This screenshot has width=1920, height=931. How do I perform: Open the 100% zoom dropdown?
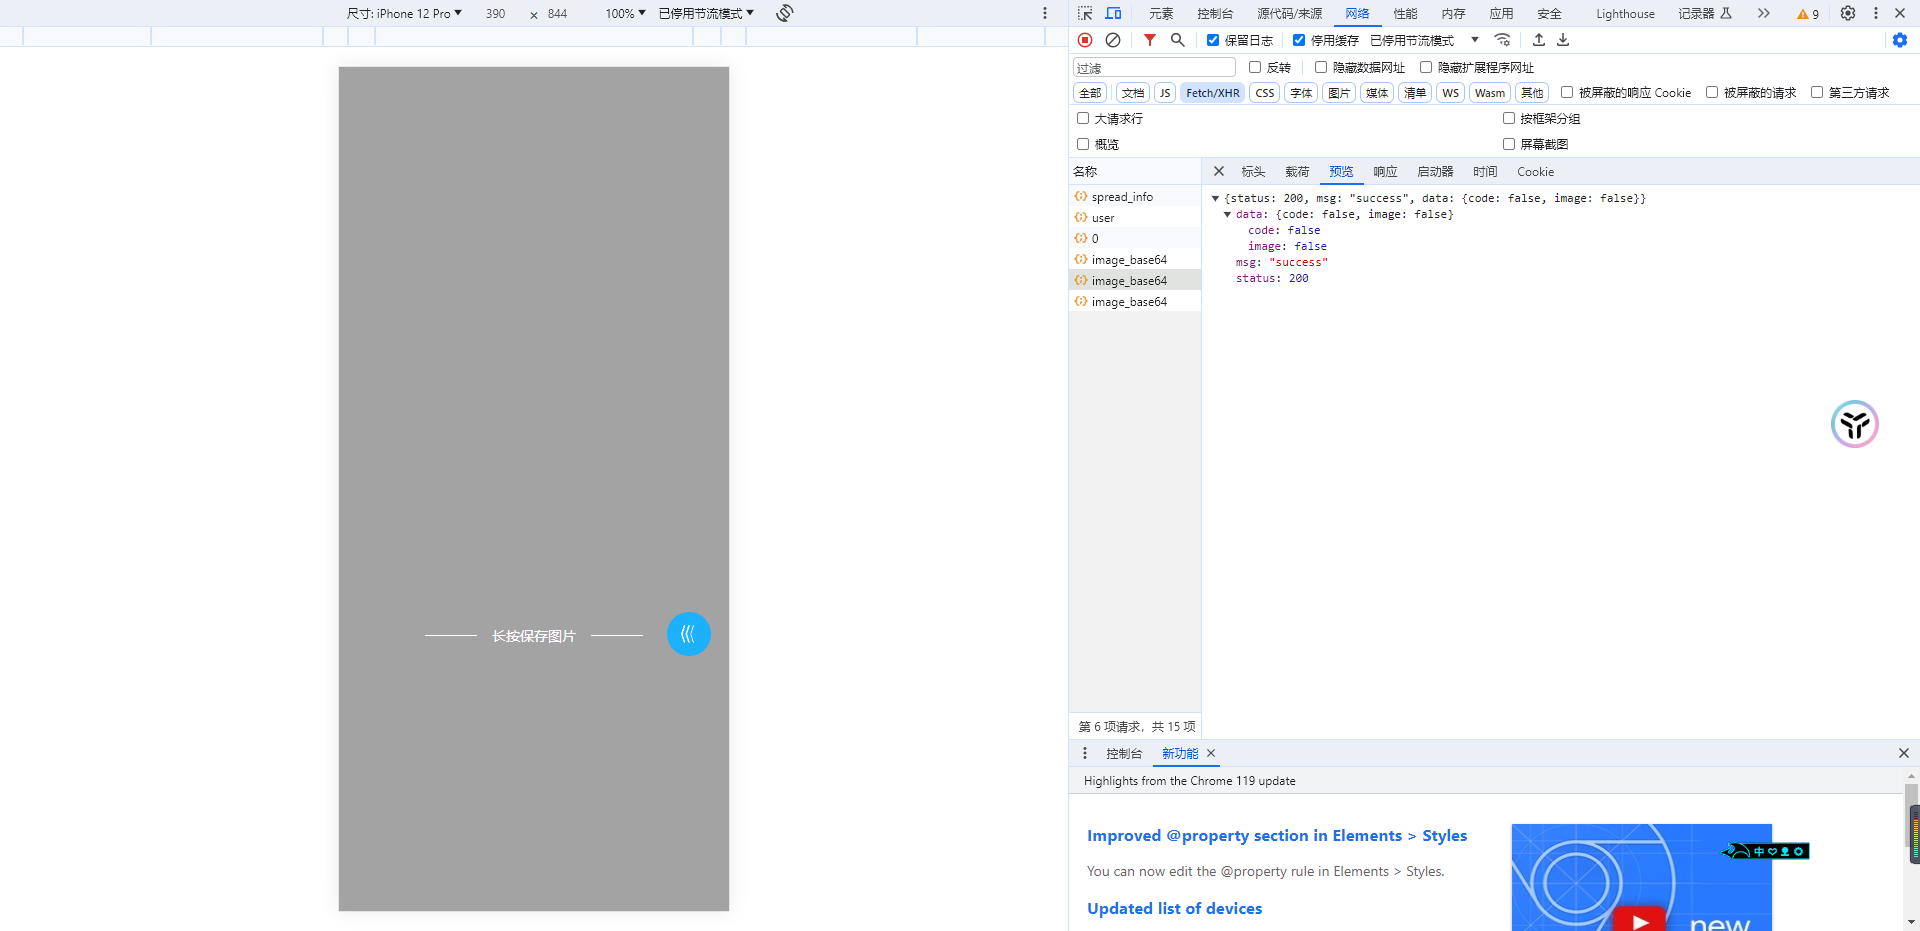[625, 13]
